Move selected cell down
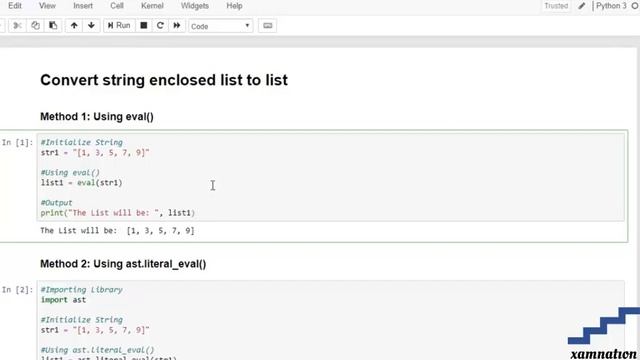640x360 pixels. (x=91, y=26)
